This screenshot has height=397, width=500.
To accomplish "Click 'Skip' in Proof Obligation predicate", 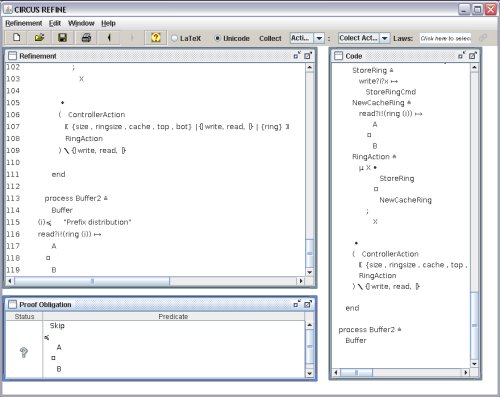I will [x=57, y=326].
